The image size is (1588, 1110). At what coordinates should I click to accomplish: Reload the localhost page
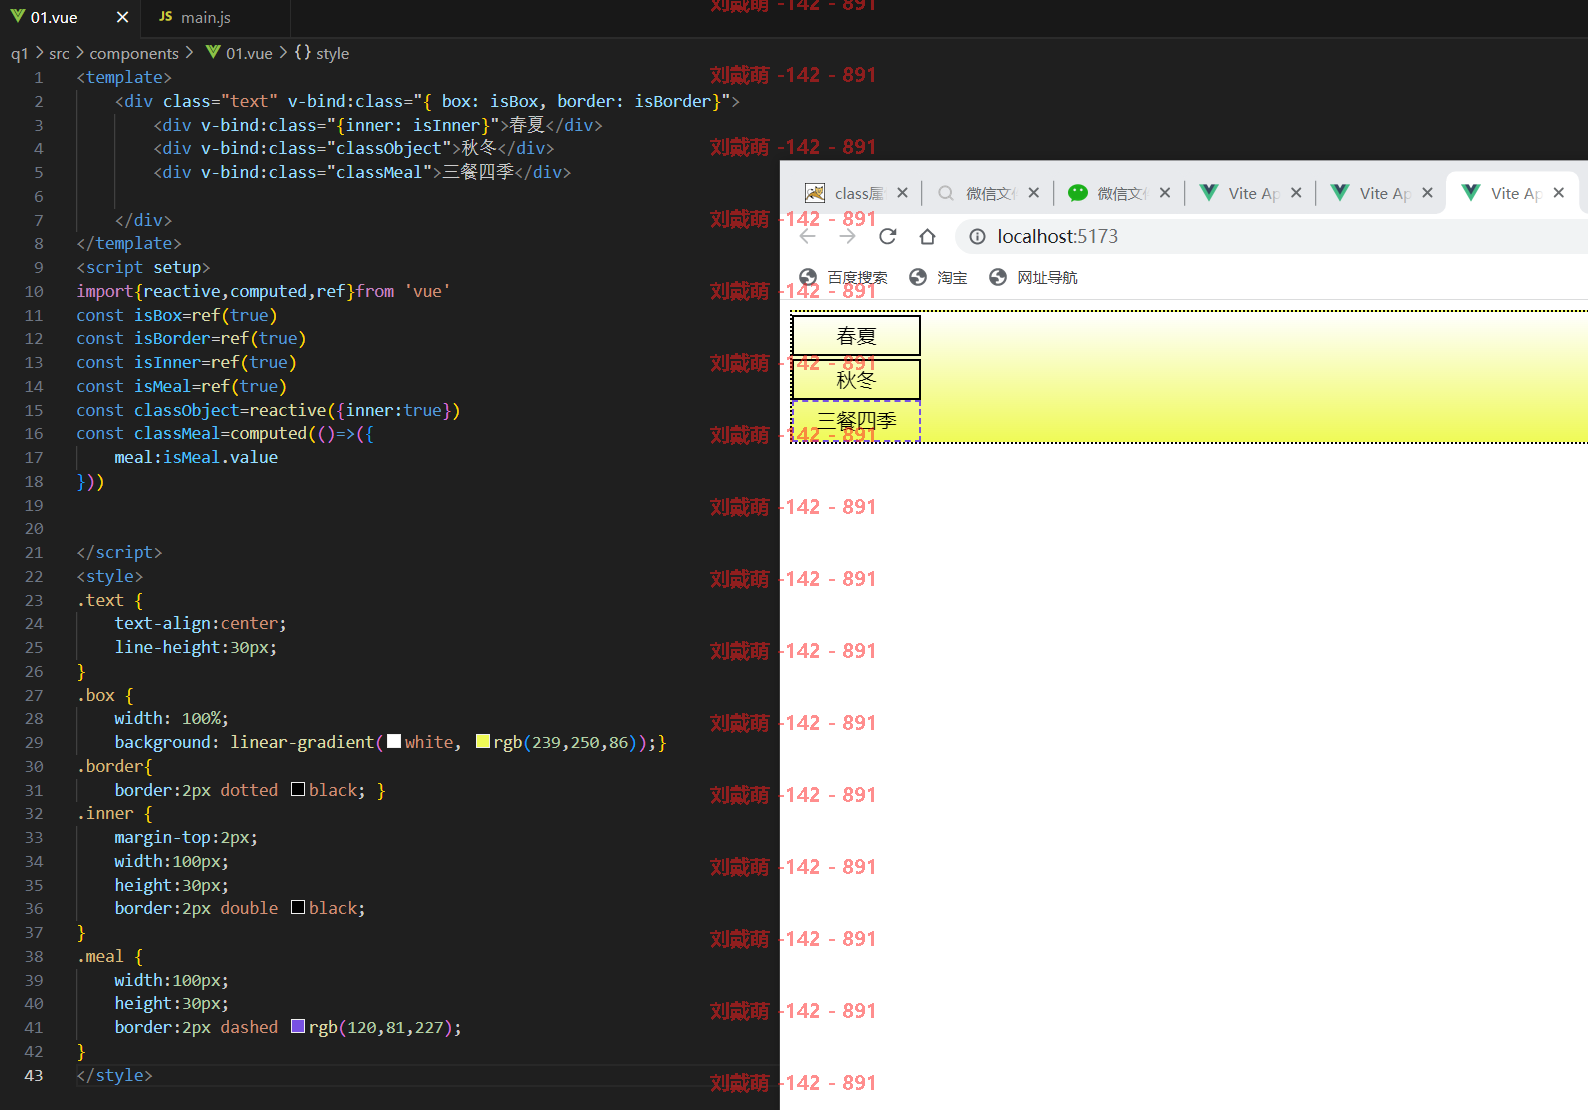click(887, 236)
